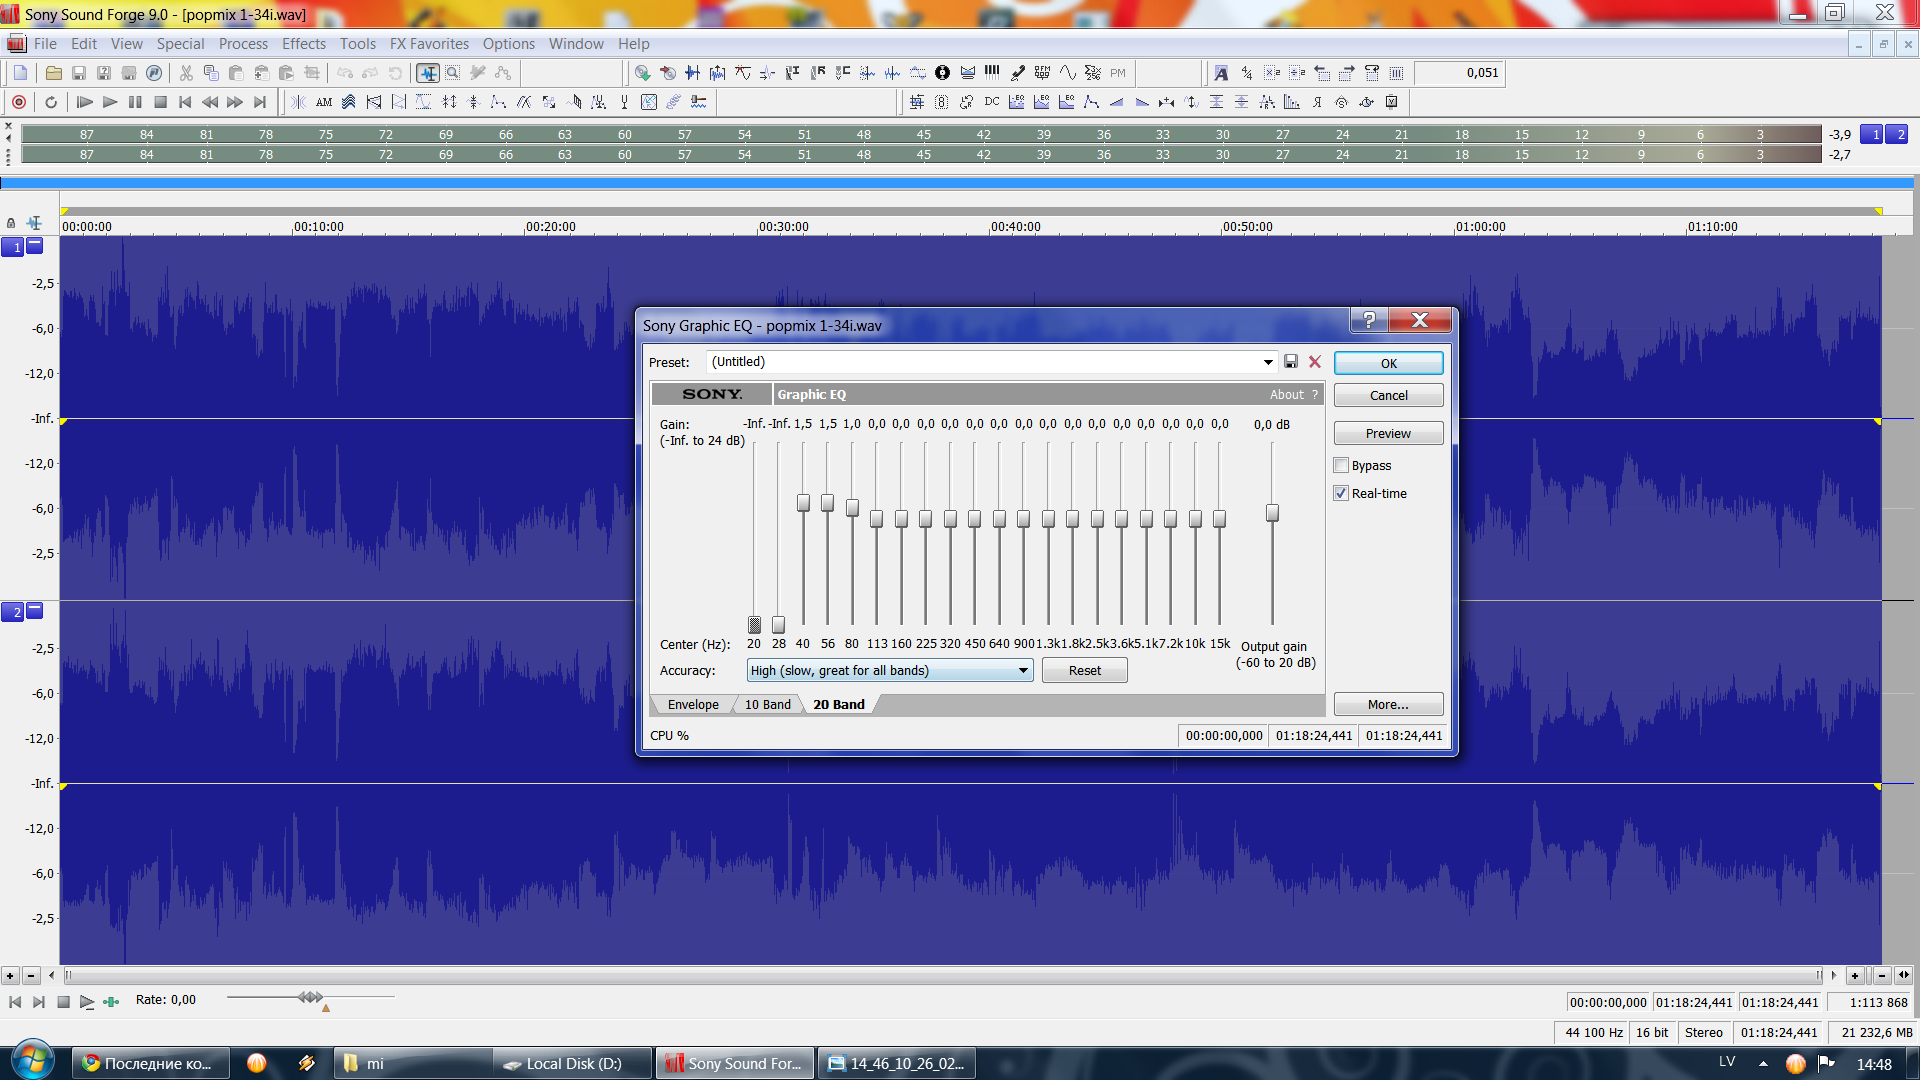This screenshot has height=1080, width=1920.
Task: Toggle channel 2 meter button
Action: (x=1897, y=134)
